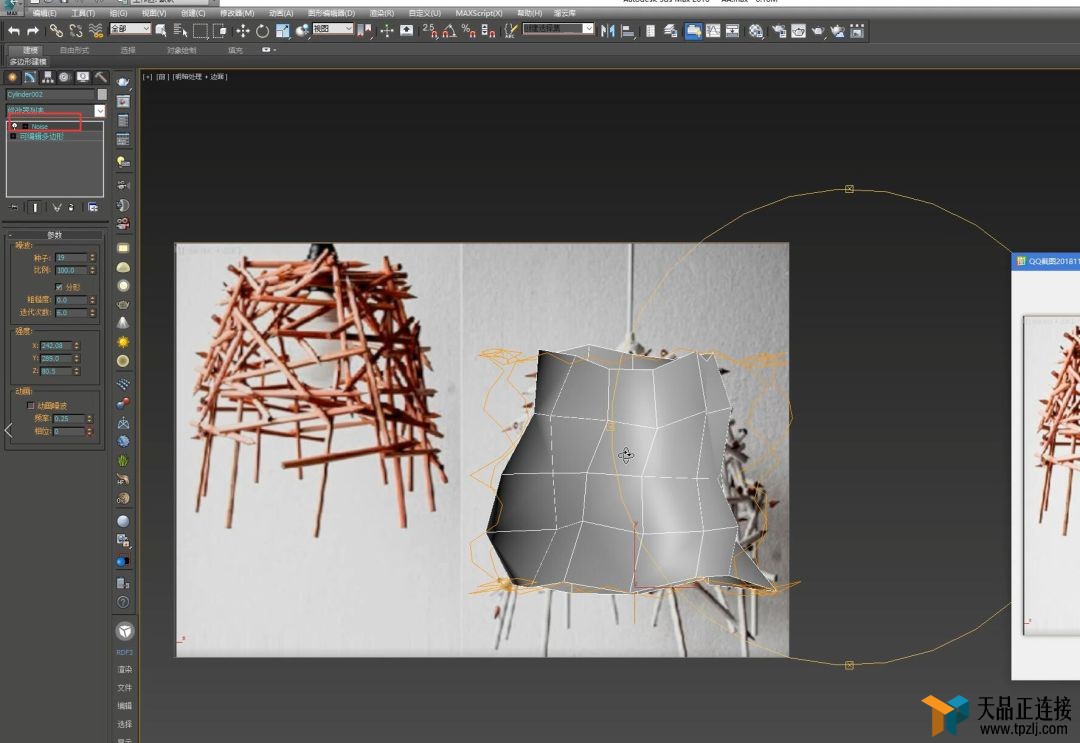Activate the Select and Move tool
Screen dimensions: 1080x743
pos(242,30)
